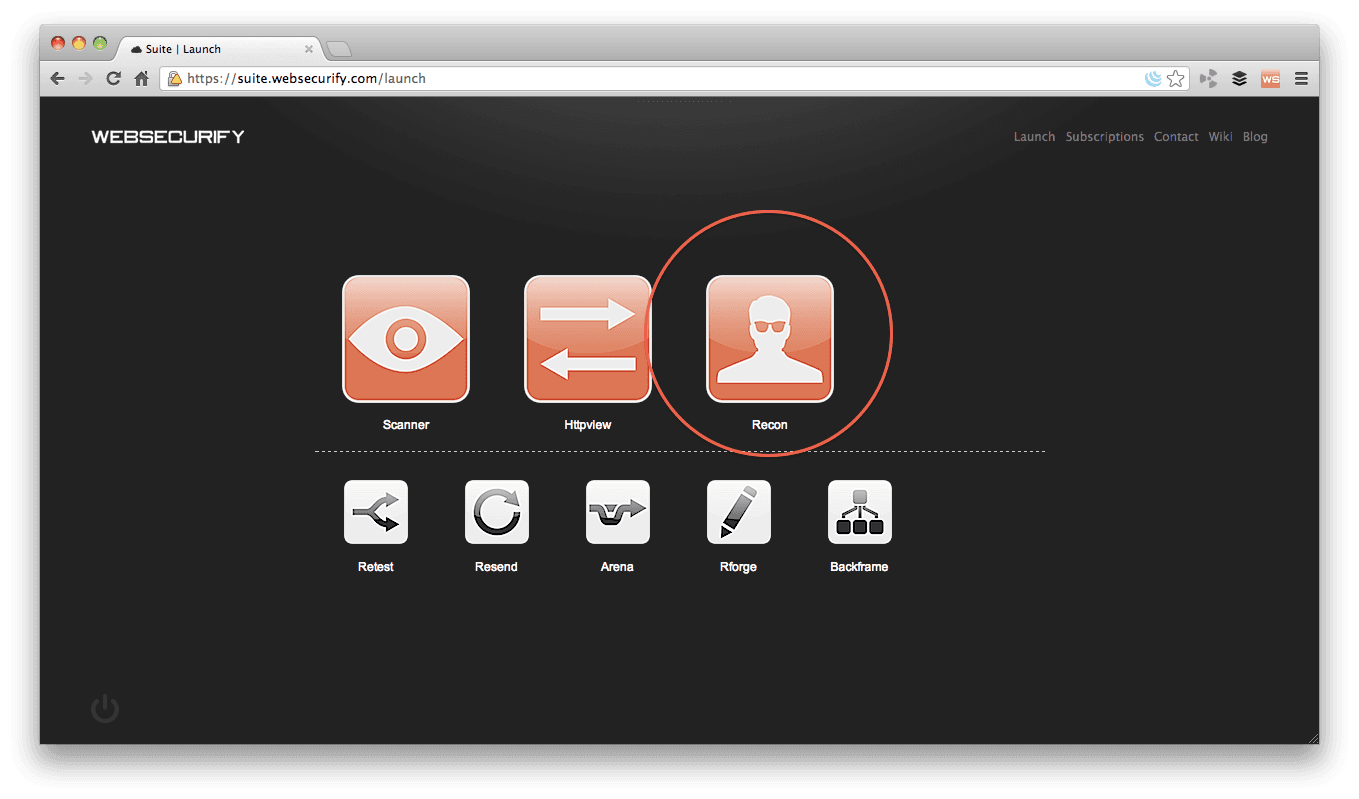1359x799 pixels.
Task: Click the Resend label text
Action: pyautogui.click(x=497, y=567)
